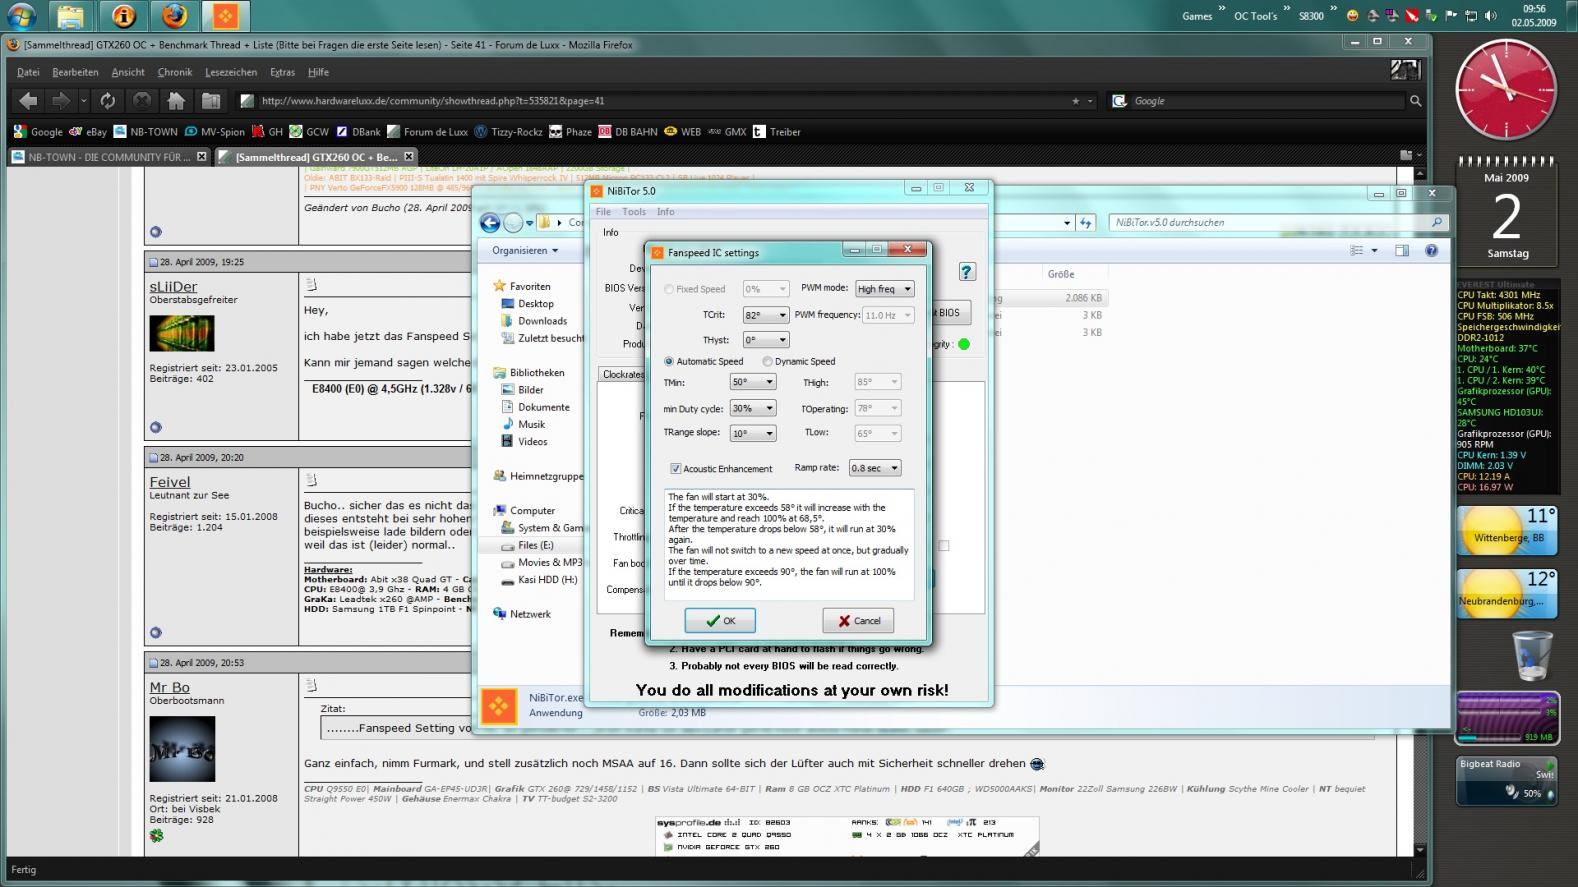Click Explorer window back arrow

point(490,222)
